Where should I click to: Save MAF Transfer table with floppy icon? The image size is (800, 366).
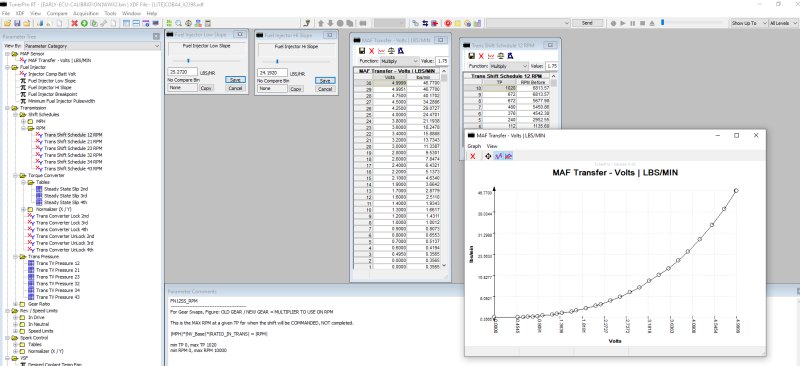point(362,51)
